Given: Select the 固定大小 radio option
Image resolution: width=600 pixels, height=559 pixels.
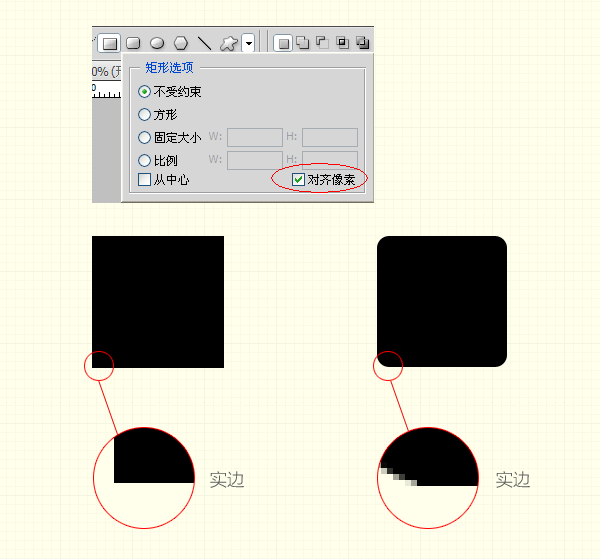Looking at the screenshot, I should 144,138.
